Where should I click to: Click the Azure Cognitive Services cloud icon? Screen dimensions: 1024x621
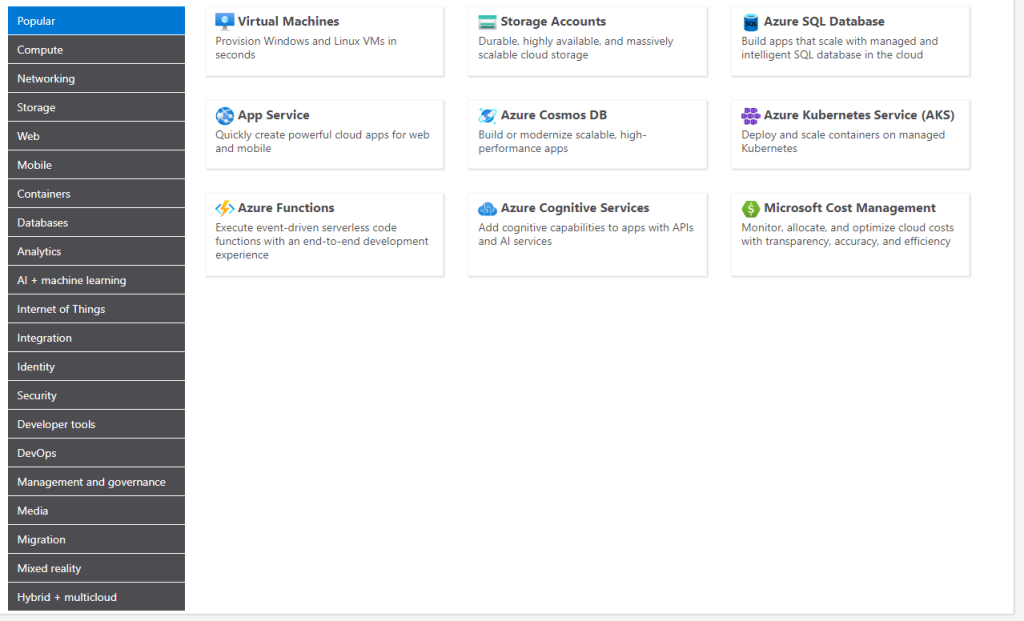[487, 209]
